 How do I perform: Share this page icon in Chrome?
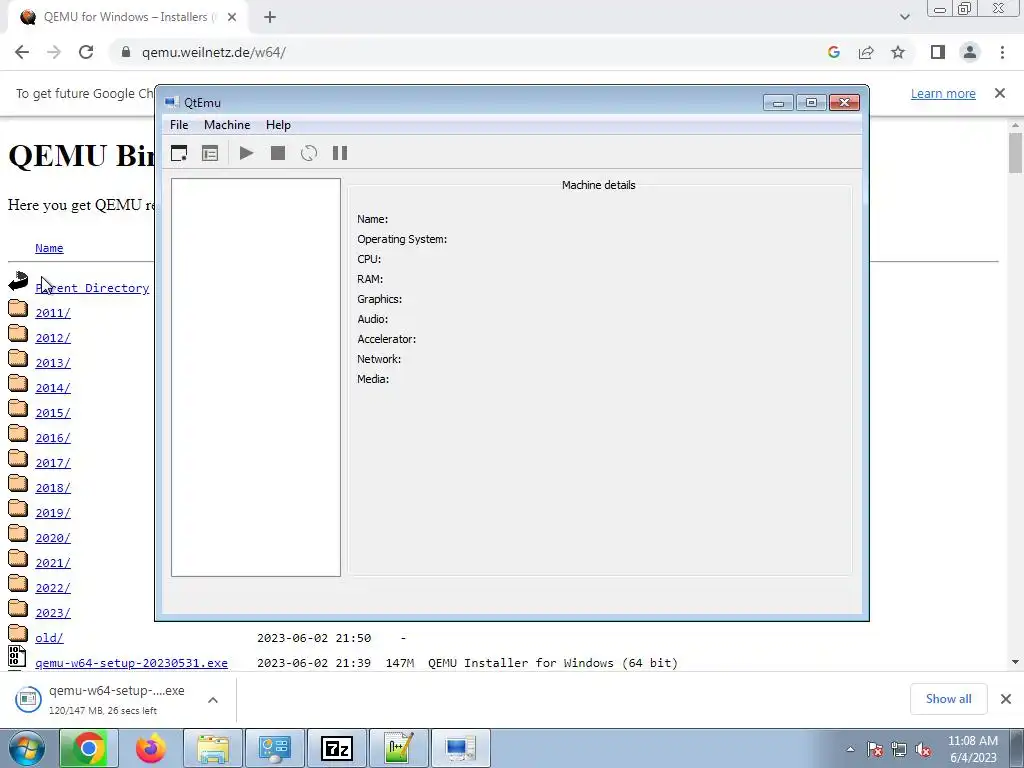click(x=866, y=52)
